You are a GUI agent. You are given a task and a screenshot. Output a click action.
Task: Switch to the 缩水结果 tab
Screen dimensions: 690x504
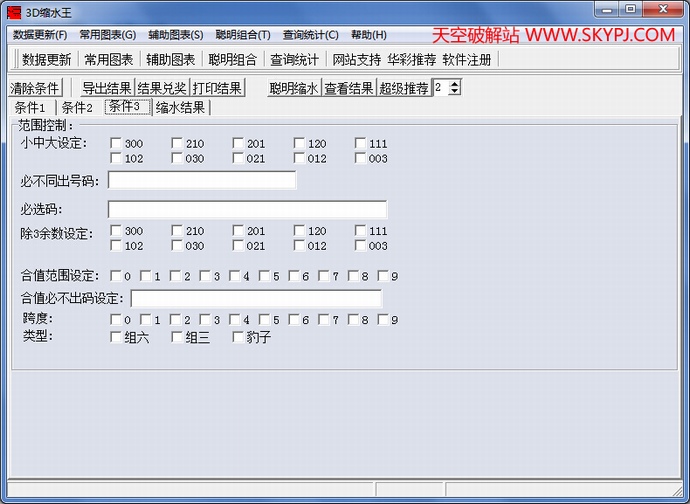tap(181, 108)
